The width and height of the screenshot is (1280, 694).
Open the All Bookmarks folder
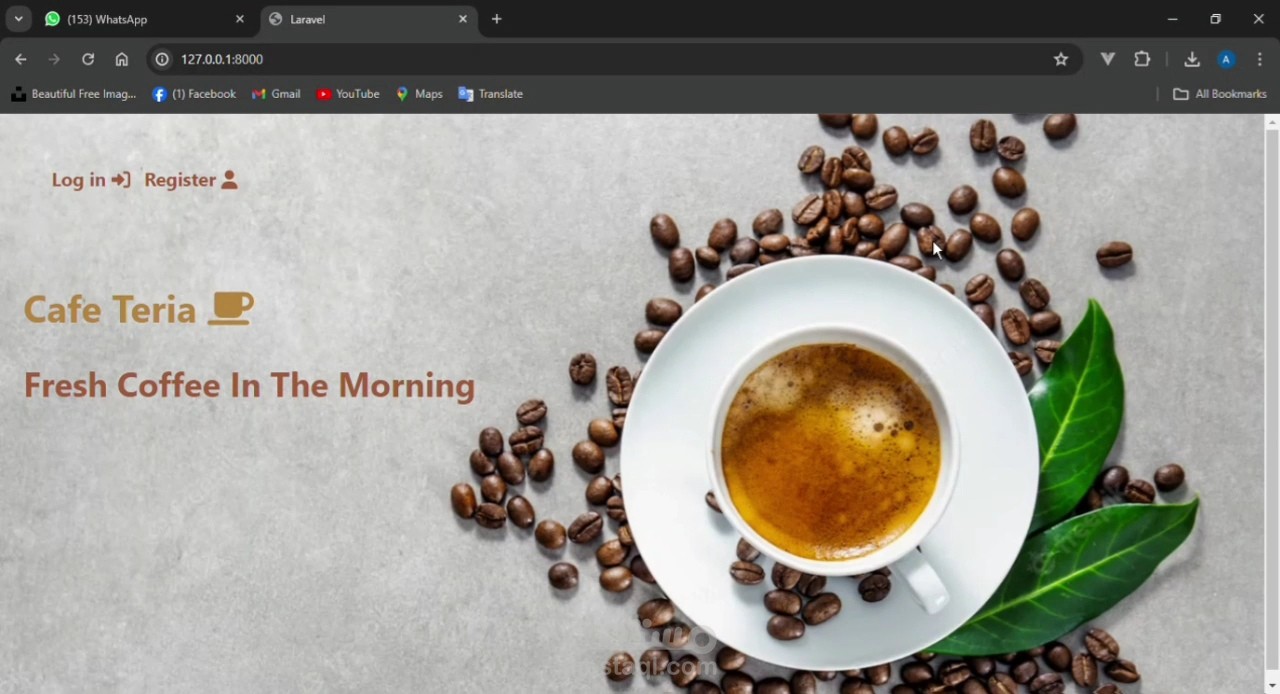pyautogui.click(x=1220, y=94)
